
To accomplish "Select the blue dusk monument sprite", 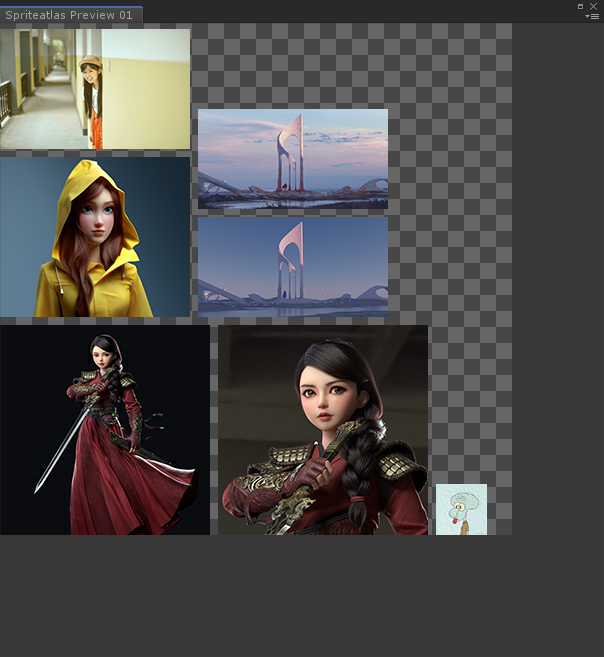I will (x=293, y=266).
